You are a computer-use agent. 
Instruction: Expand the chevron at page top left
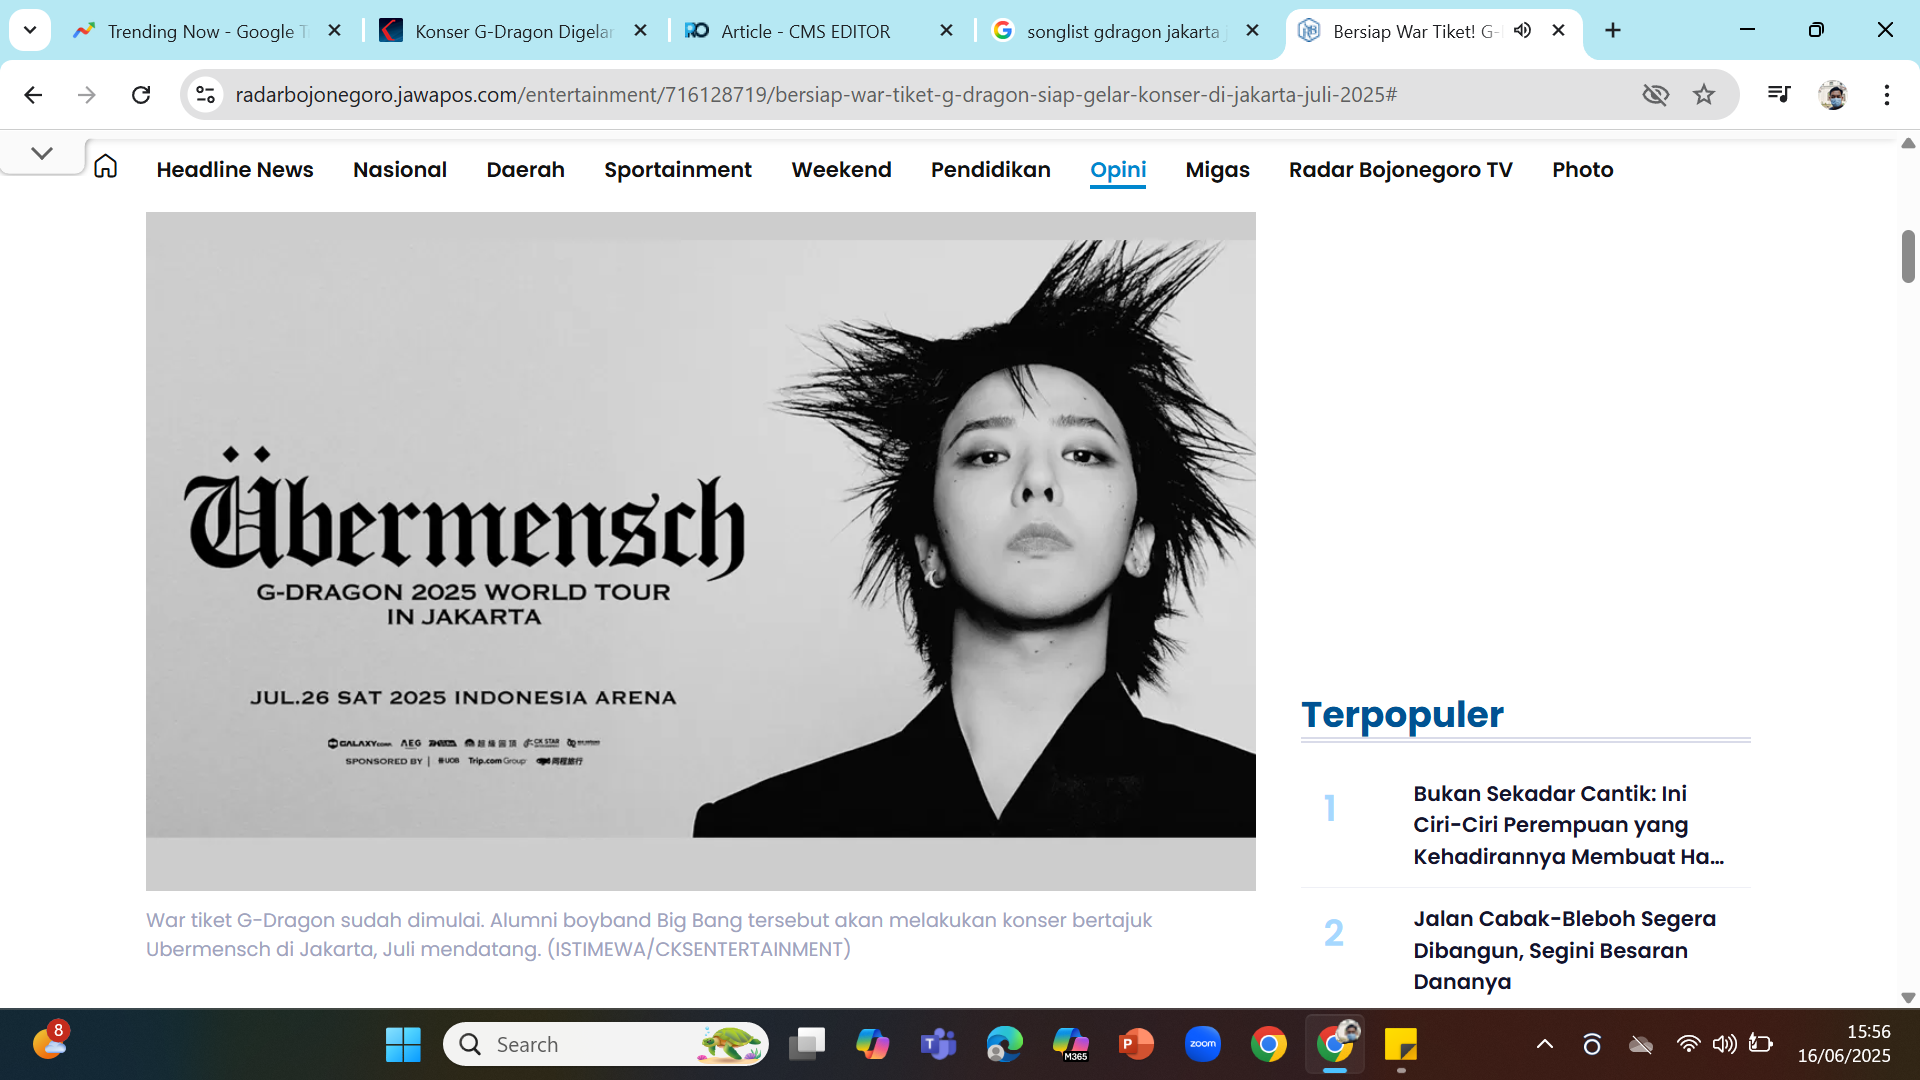coord(42,153)
